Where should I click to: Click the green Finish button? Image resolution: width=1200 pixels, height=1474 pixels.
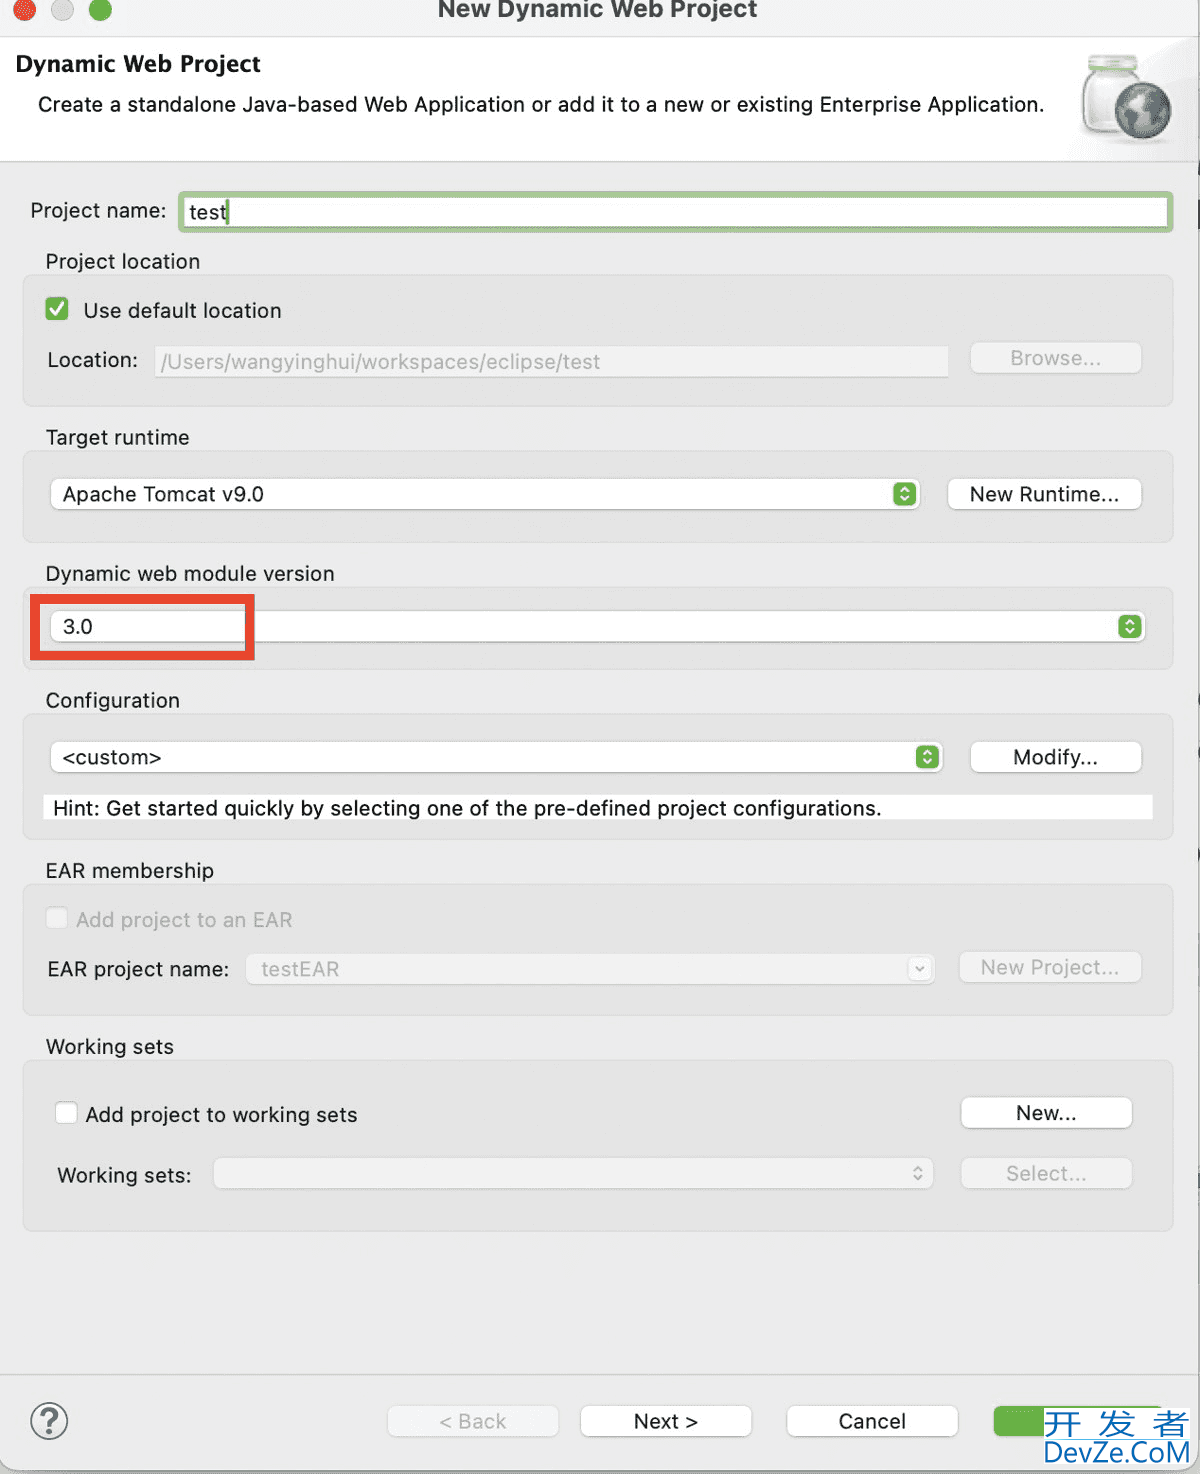pos(1018,1421)
